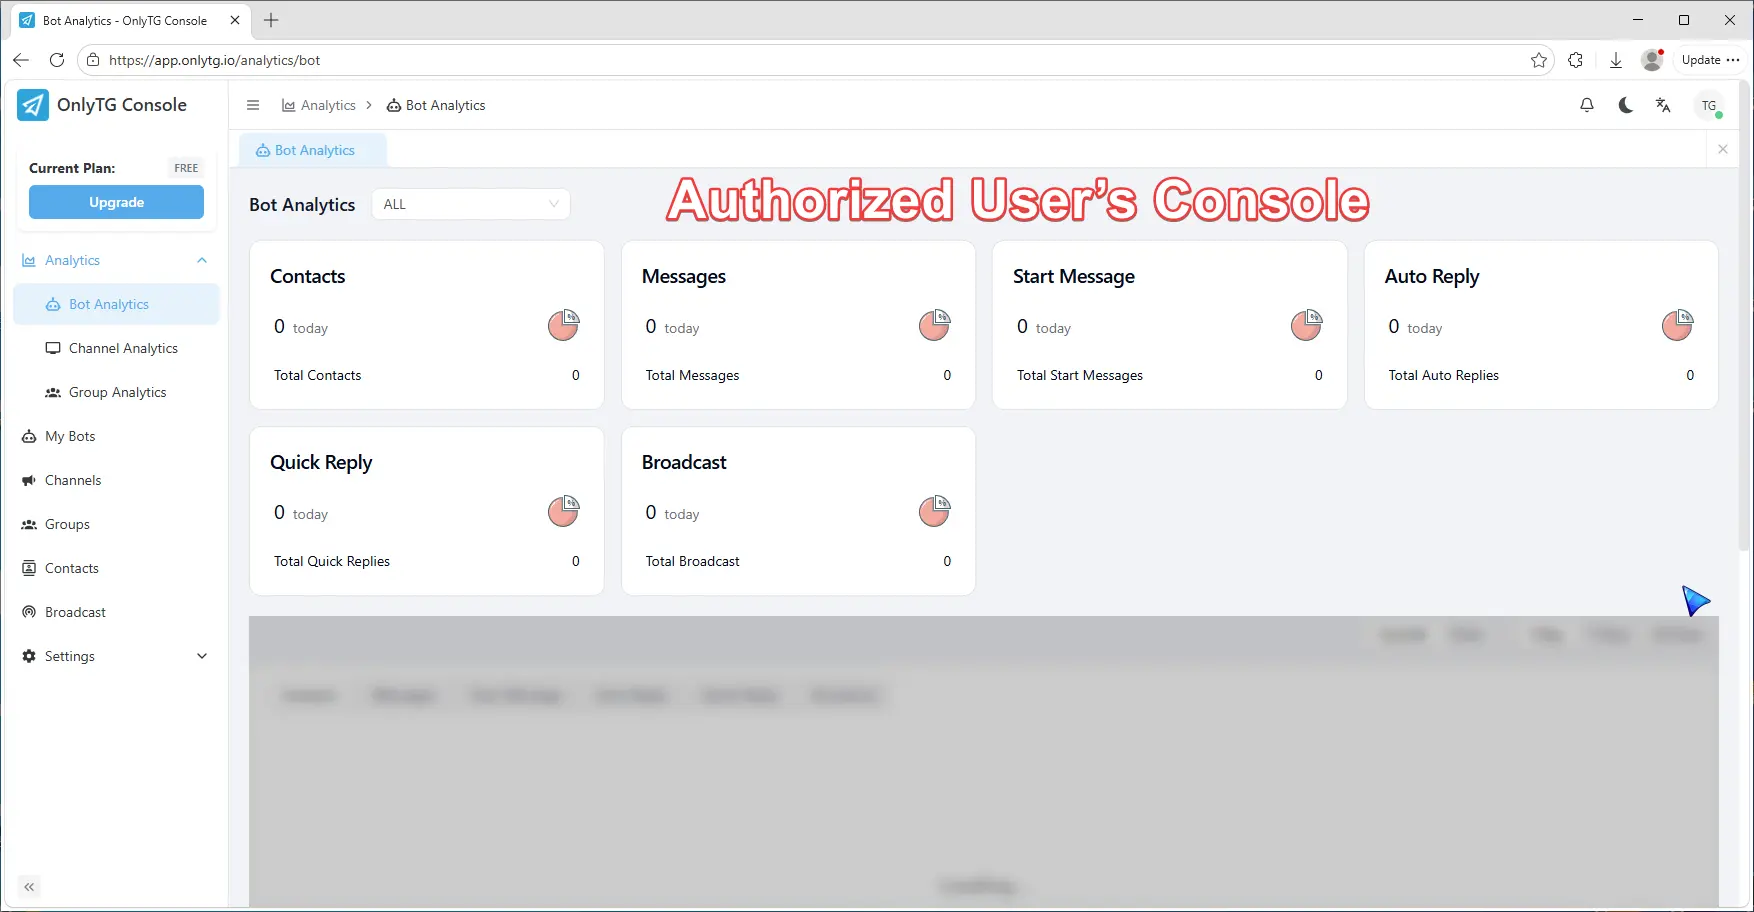Screen dimensions: 1754x912
Task: Open the ALL bot filter dropdown
Action: (470, 204)
